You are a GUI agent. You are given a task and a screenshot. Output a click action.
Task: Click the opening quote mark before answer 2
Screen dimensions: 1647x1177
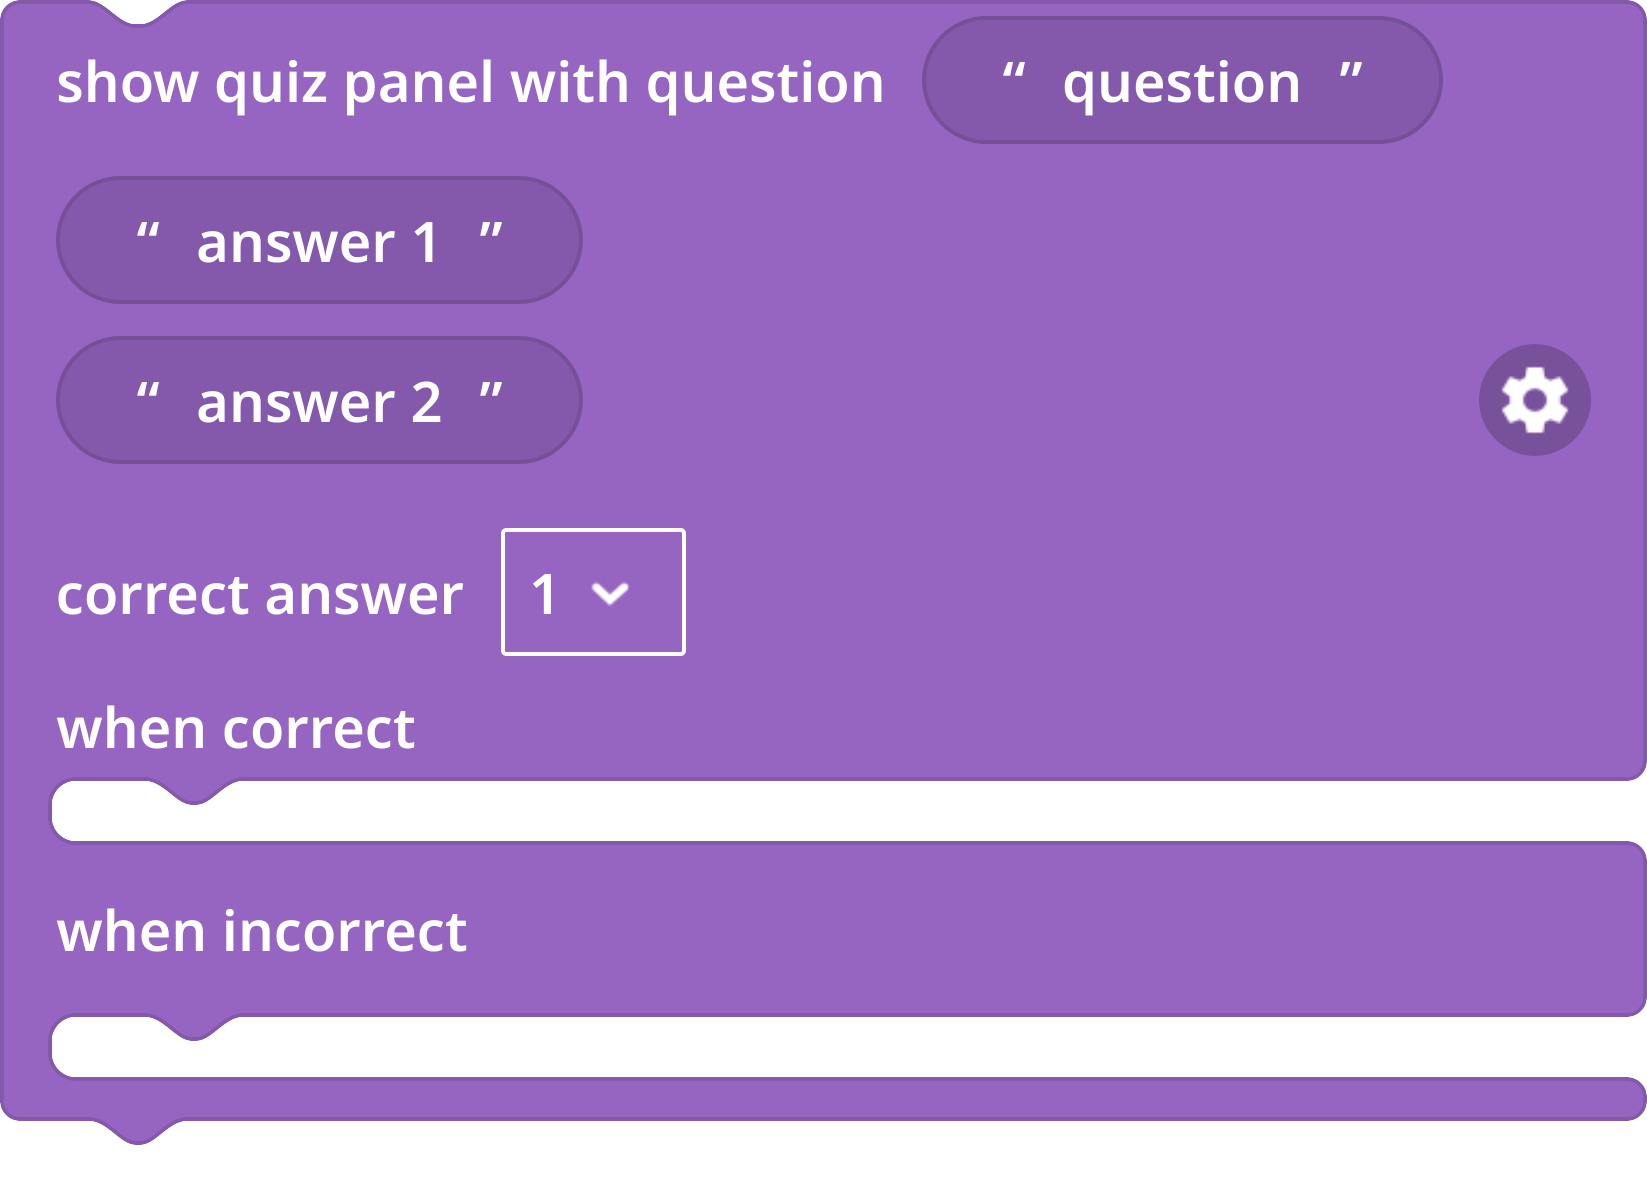148,392
